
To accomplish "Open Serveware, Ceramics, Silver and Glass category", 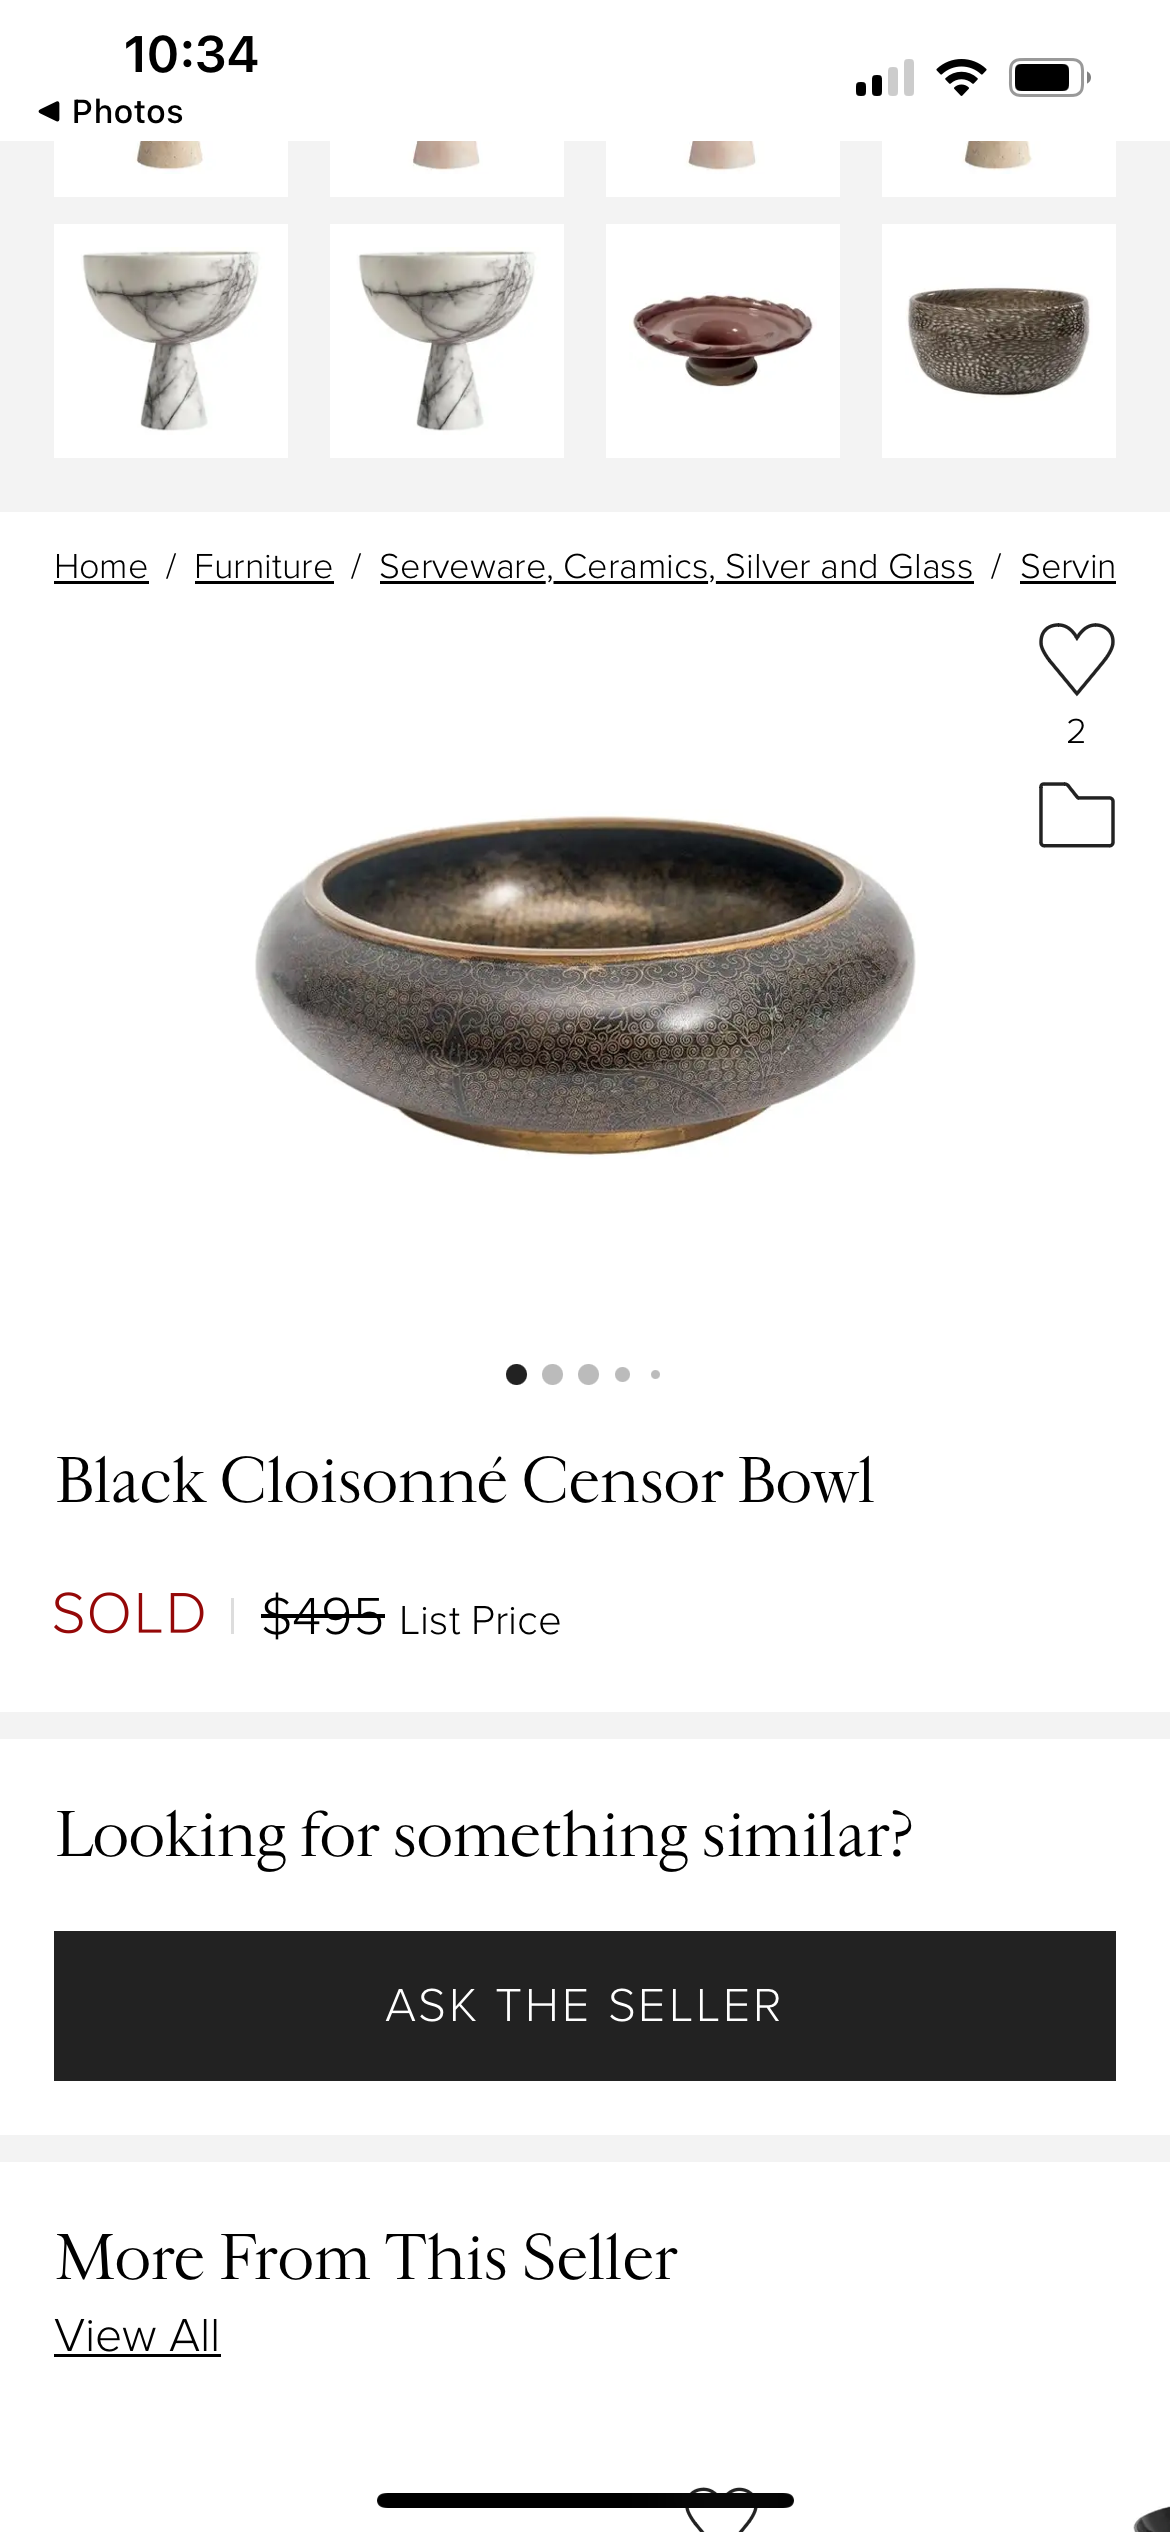I will [x=676, y=567].
